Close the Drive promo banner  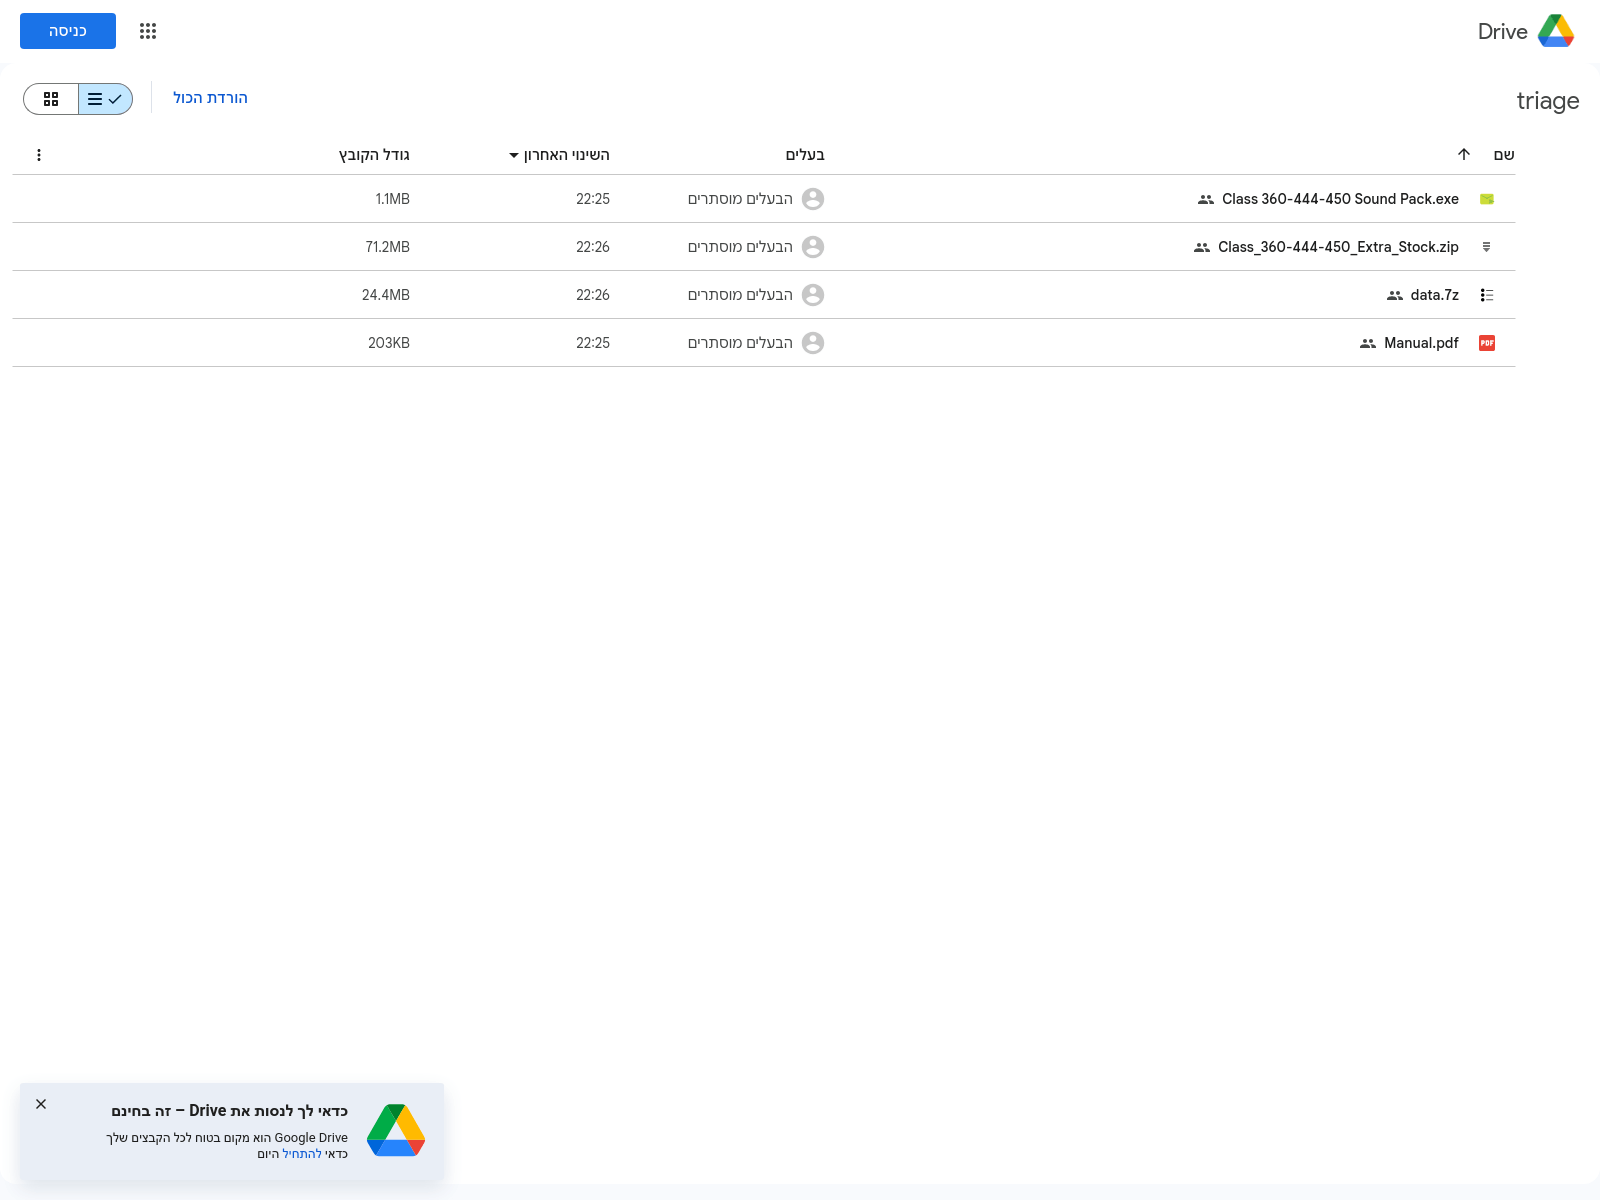tap(41, 1104)
